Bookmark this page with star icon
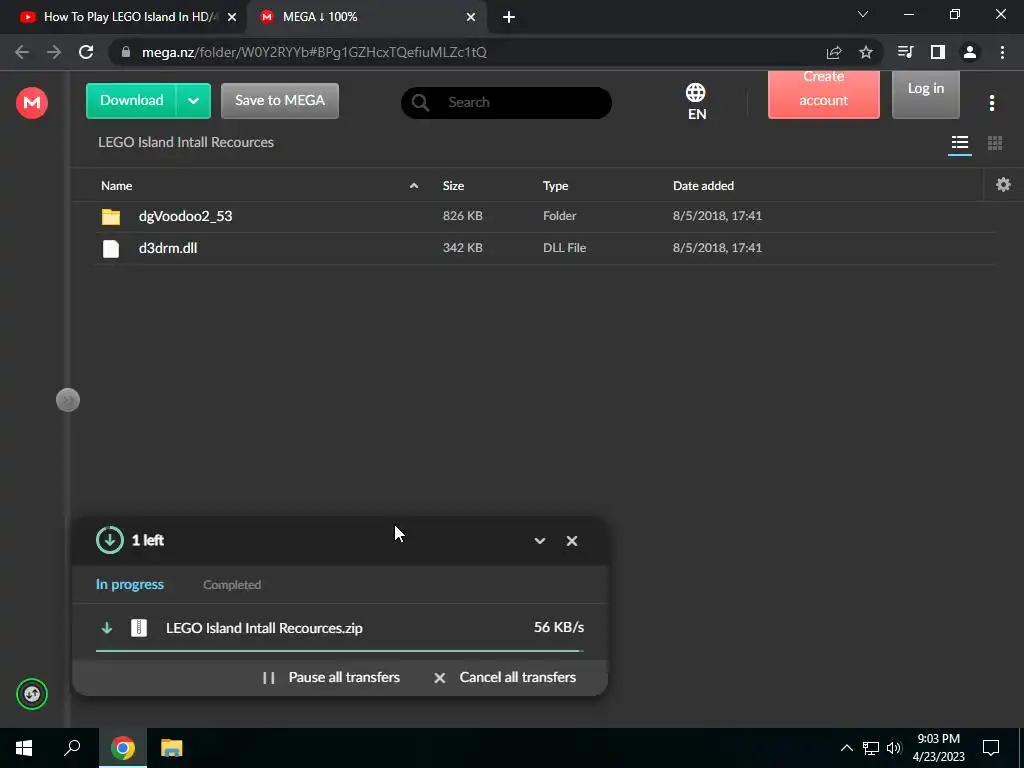1024x768 pixels. point(866,52)
